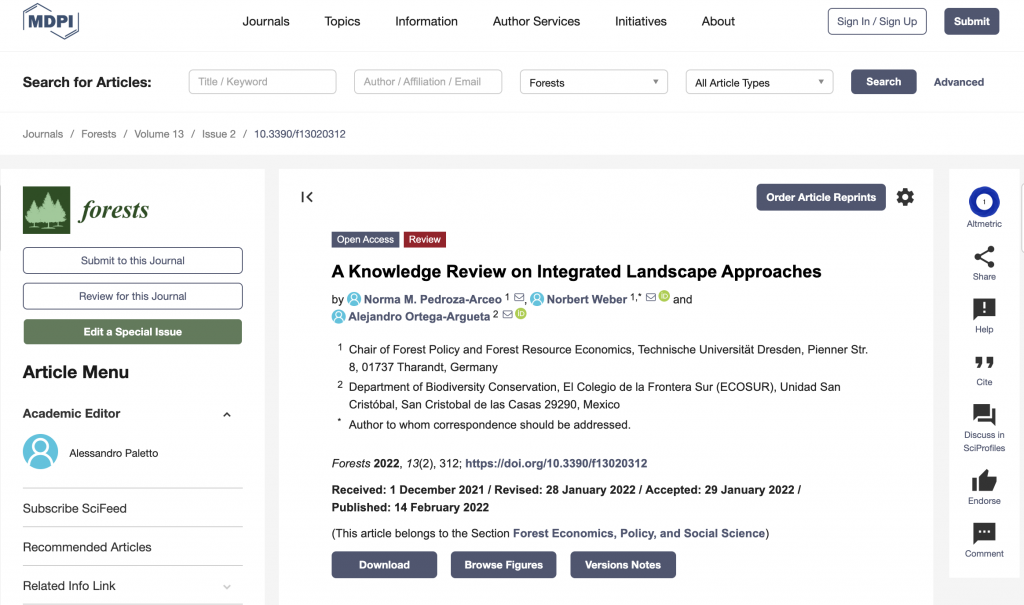Click the Endorse thumbs-up icon

click(984, 481)
